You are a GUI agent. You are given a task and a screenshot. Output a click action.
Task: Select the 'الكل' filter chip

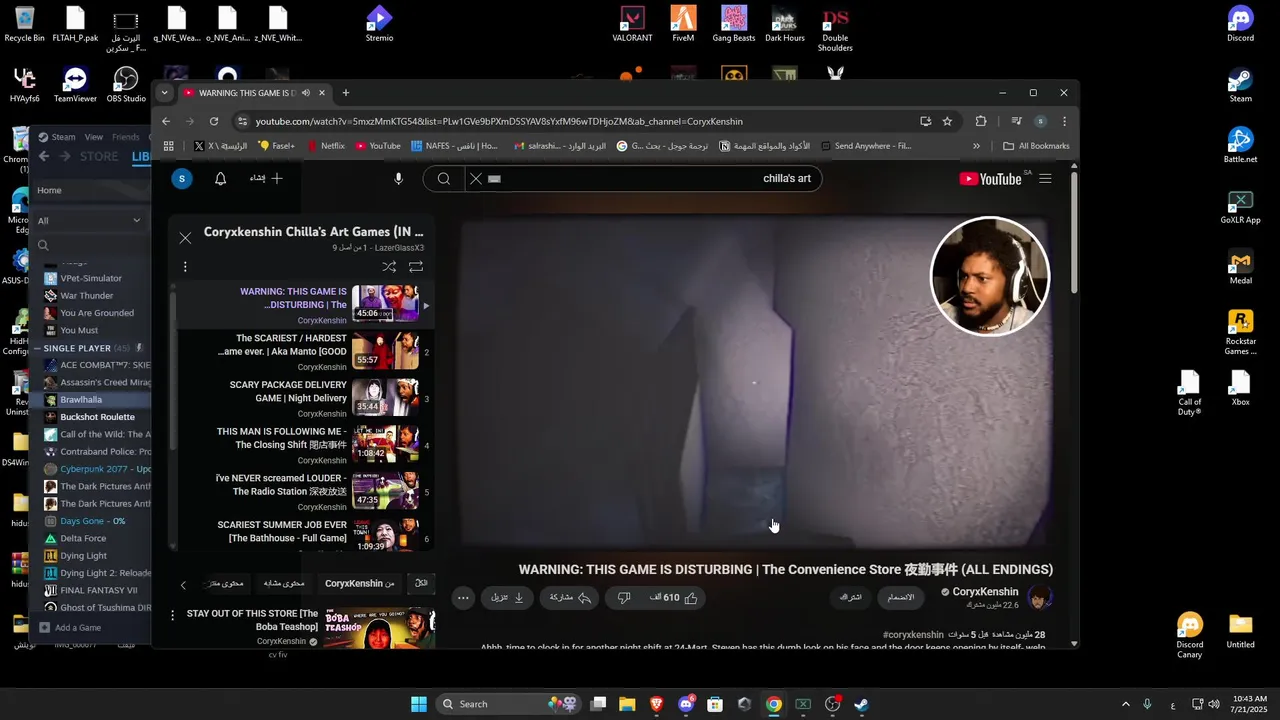click(422, 584)
